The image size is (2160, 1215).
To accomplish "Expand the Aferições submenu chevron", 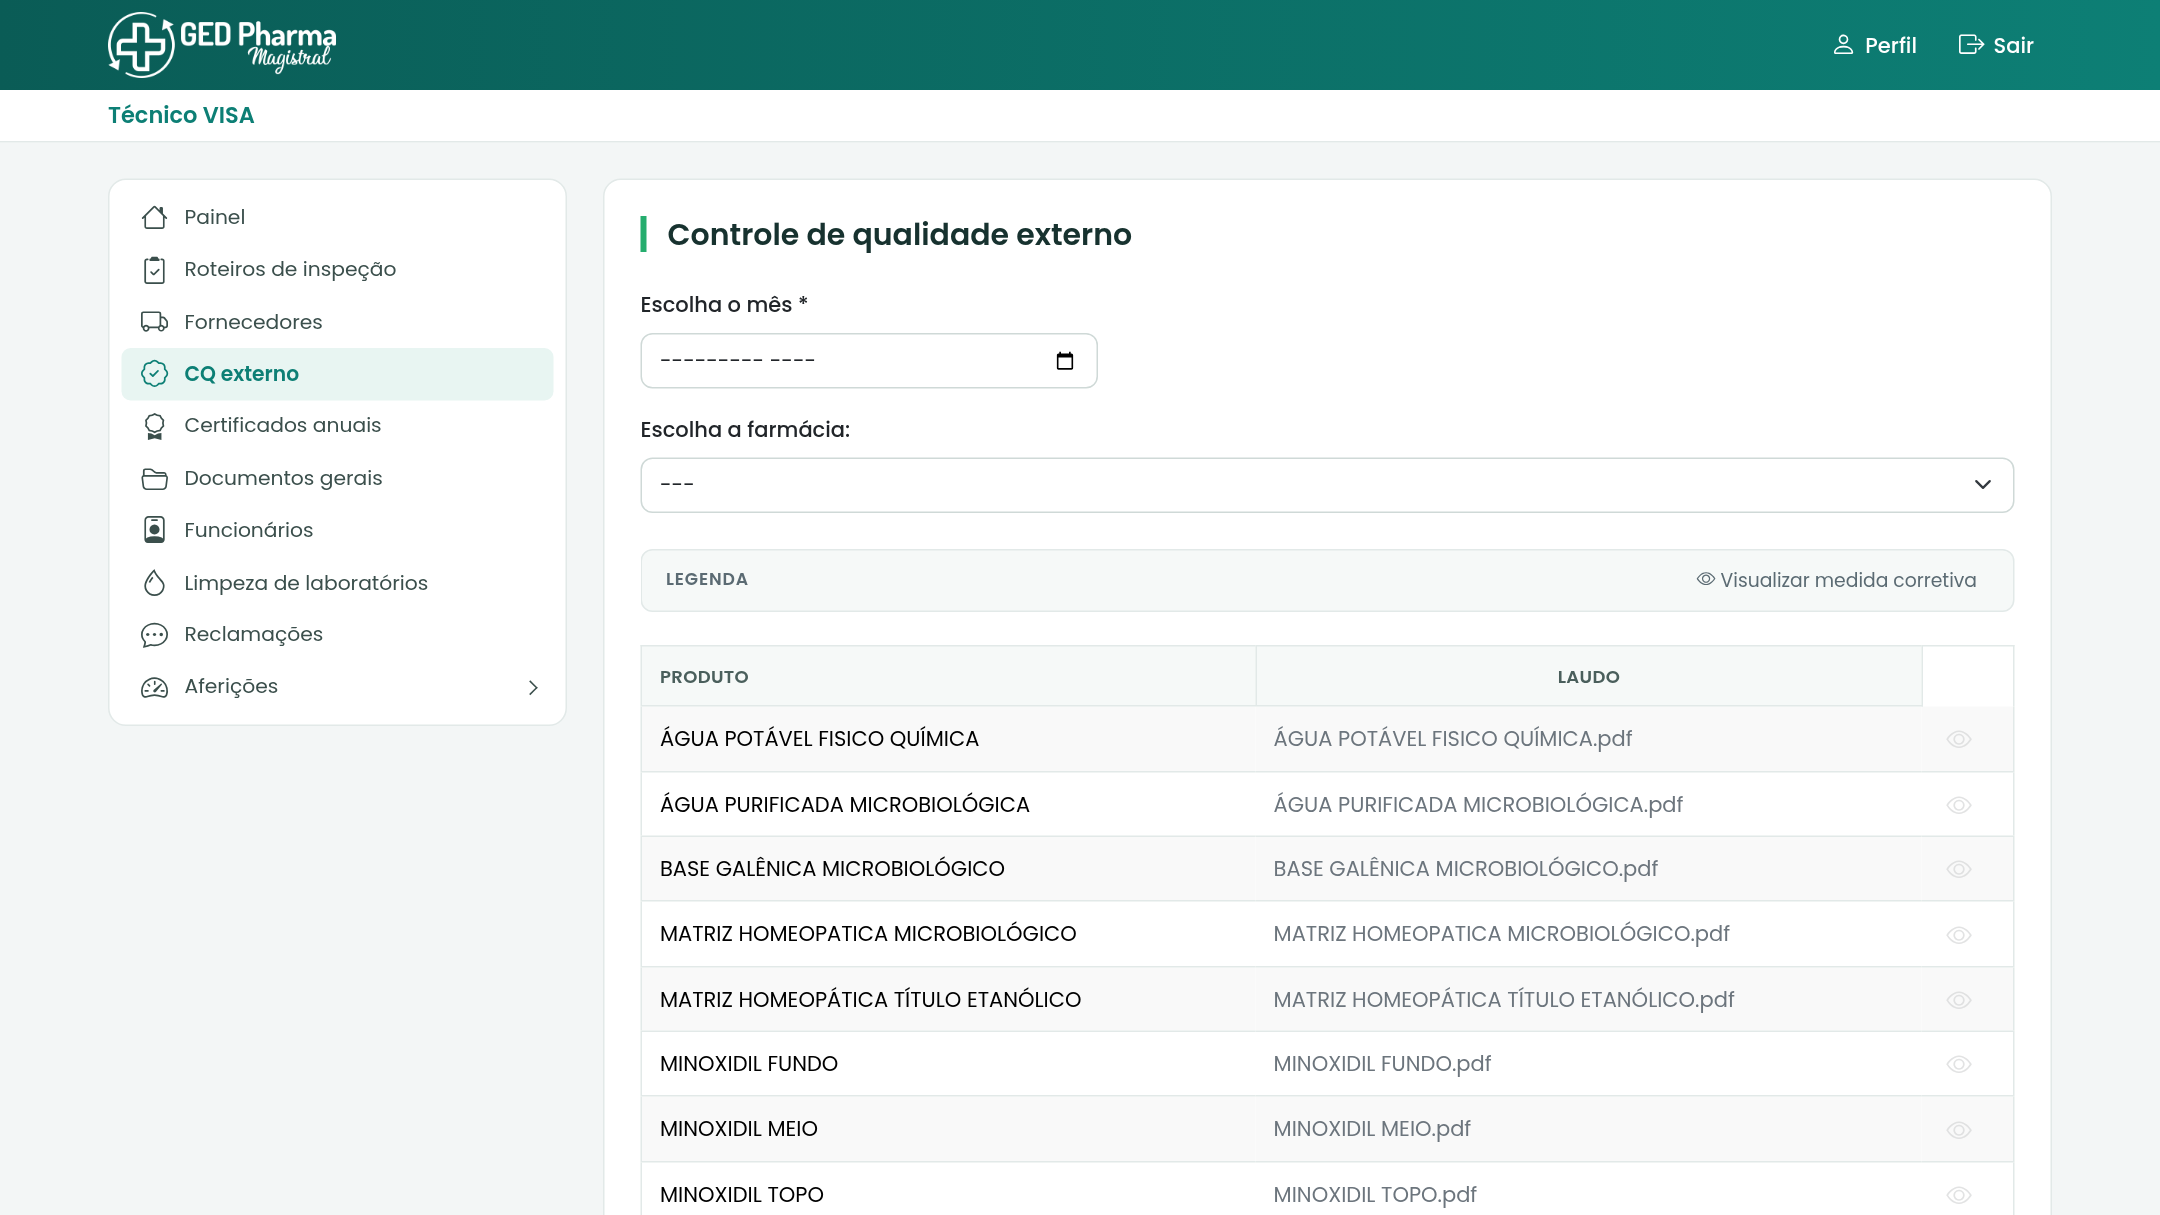I will (x=533, y=687).
